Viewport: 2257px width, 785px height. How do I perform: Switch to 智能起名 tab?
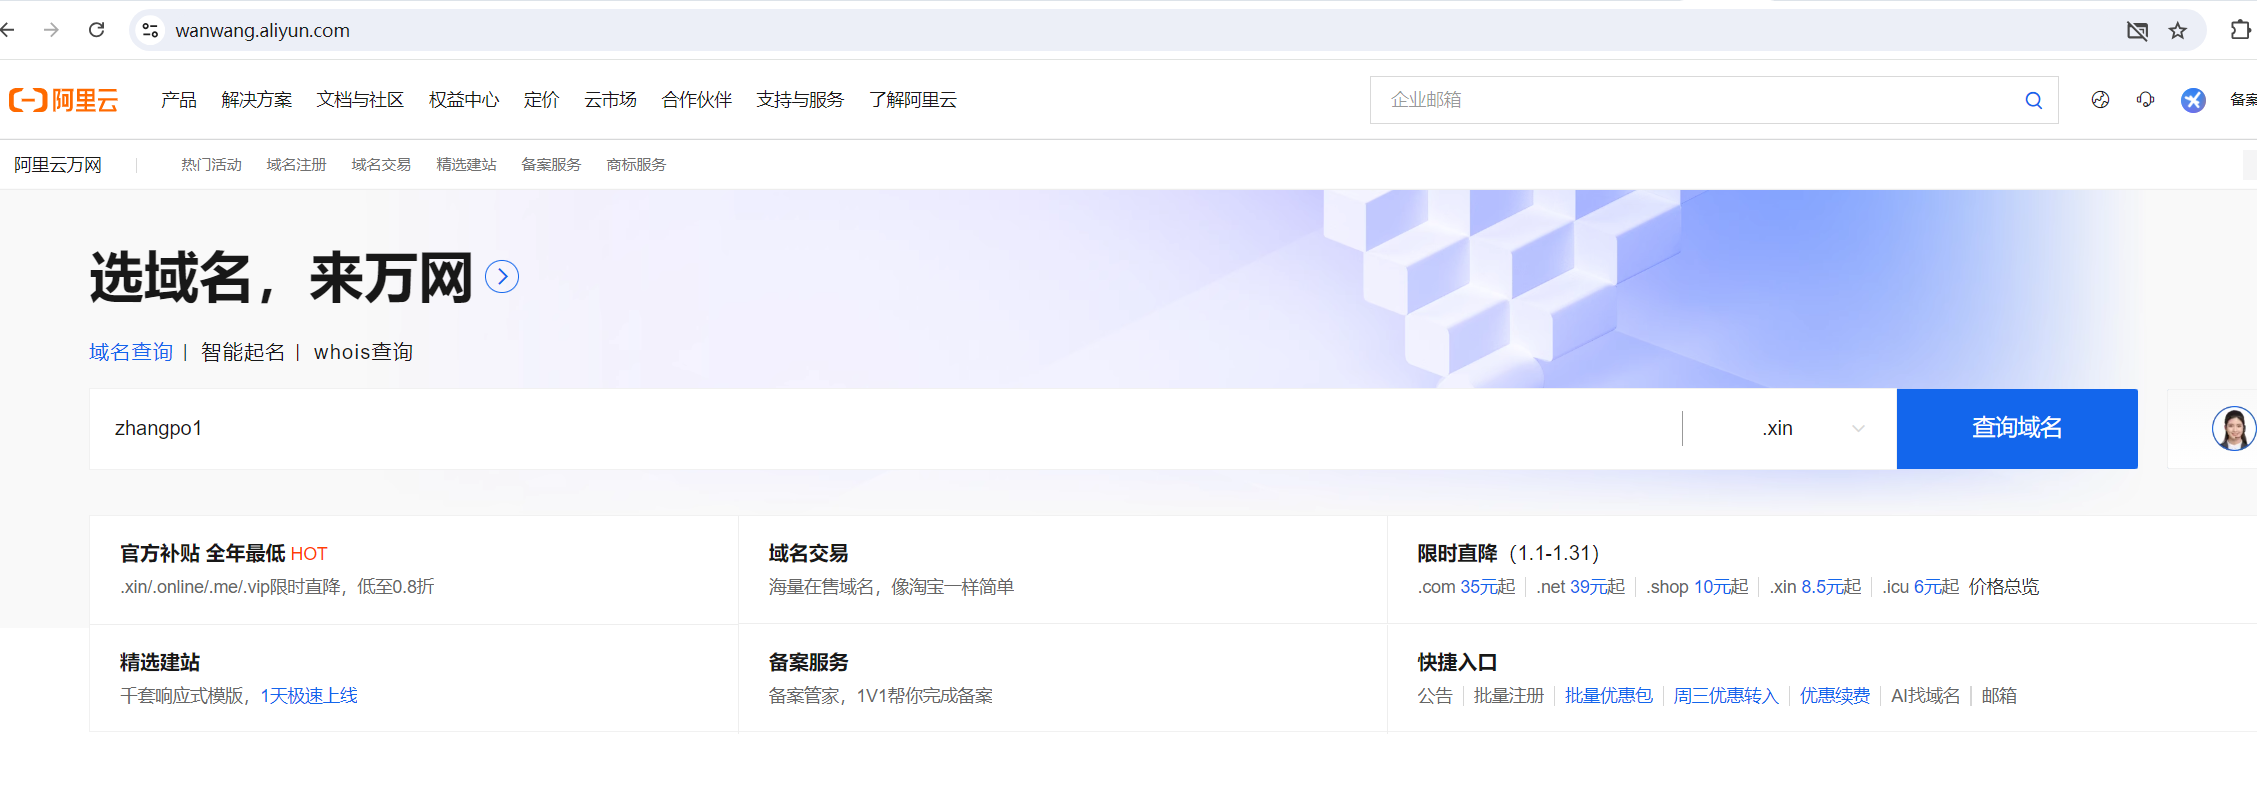click(243, 352)
